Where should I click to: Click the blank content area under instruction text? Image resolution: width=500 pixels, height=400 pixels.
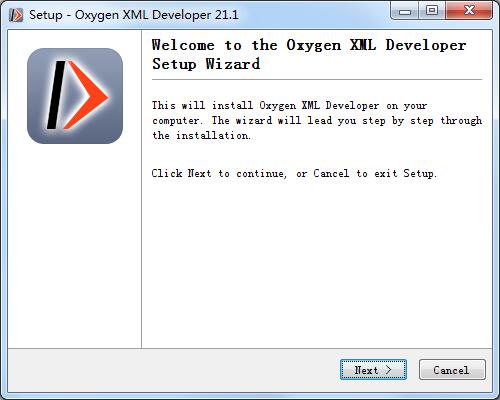tap(317, 263)
